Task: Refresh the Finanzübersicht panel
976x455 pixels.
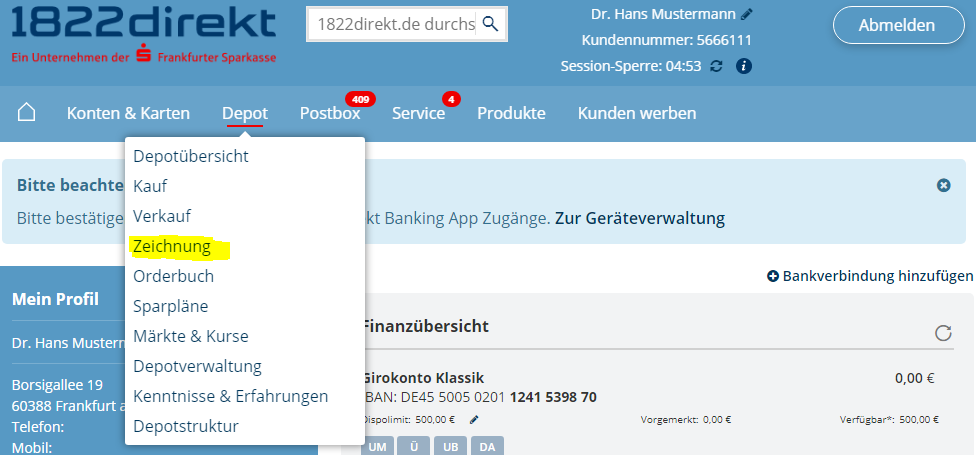Action: tap(942, 333)
